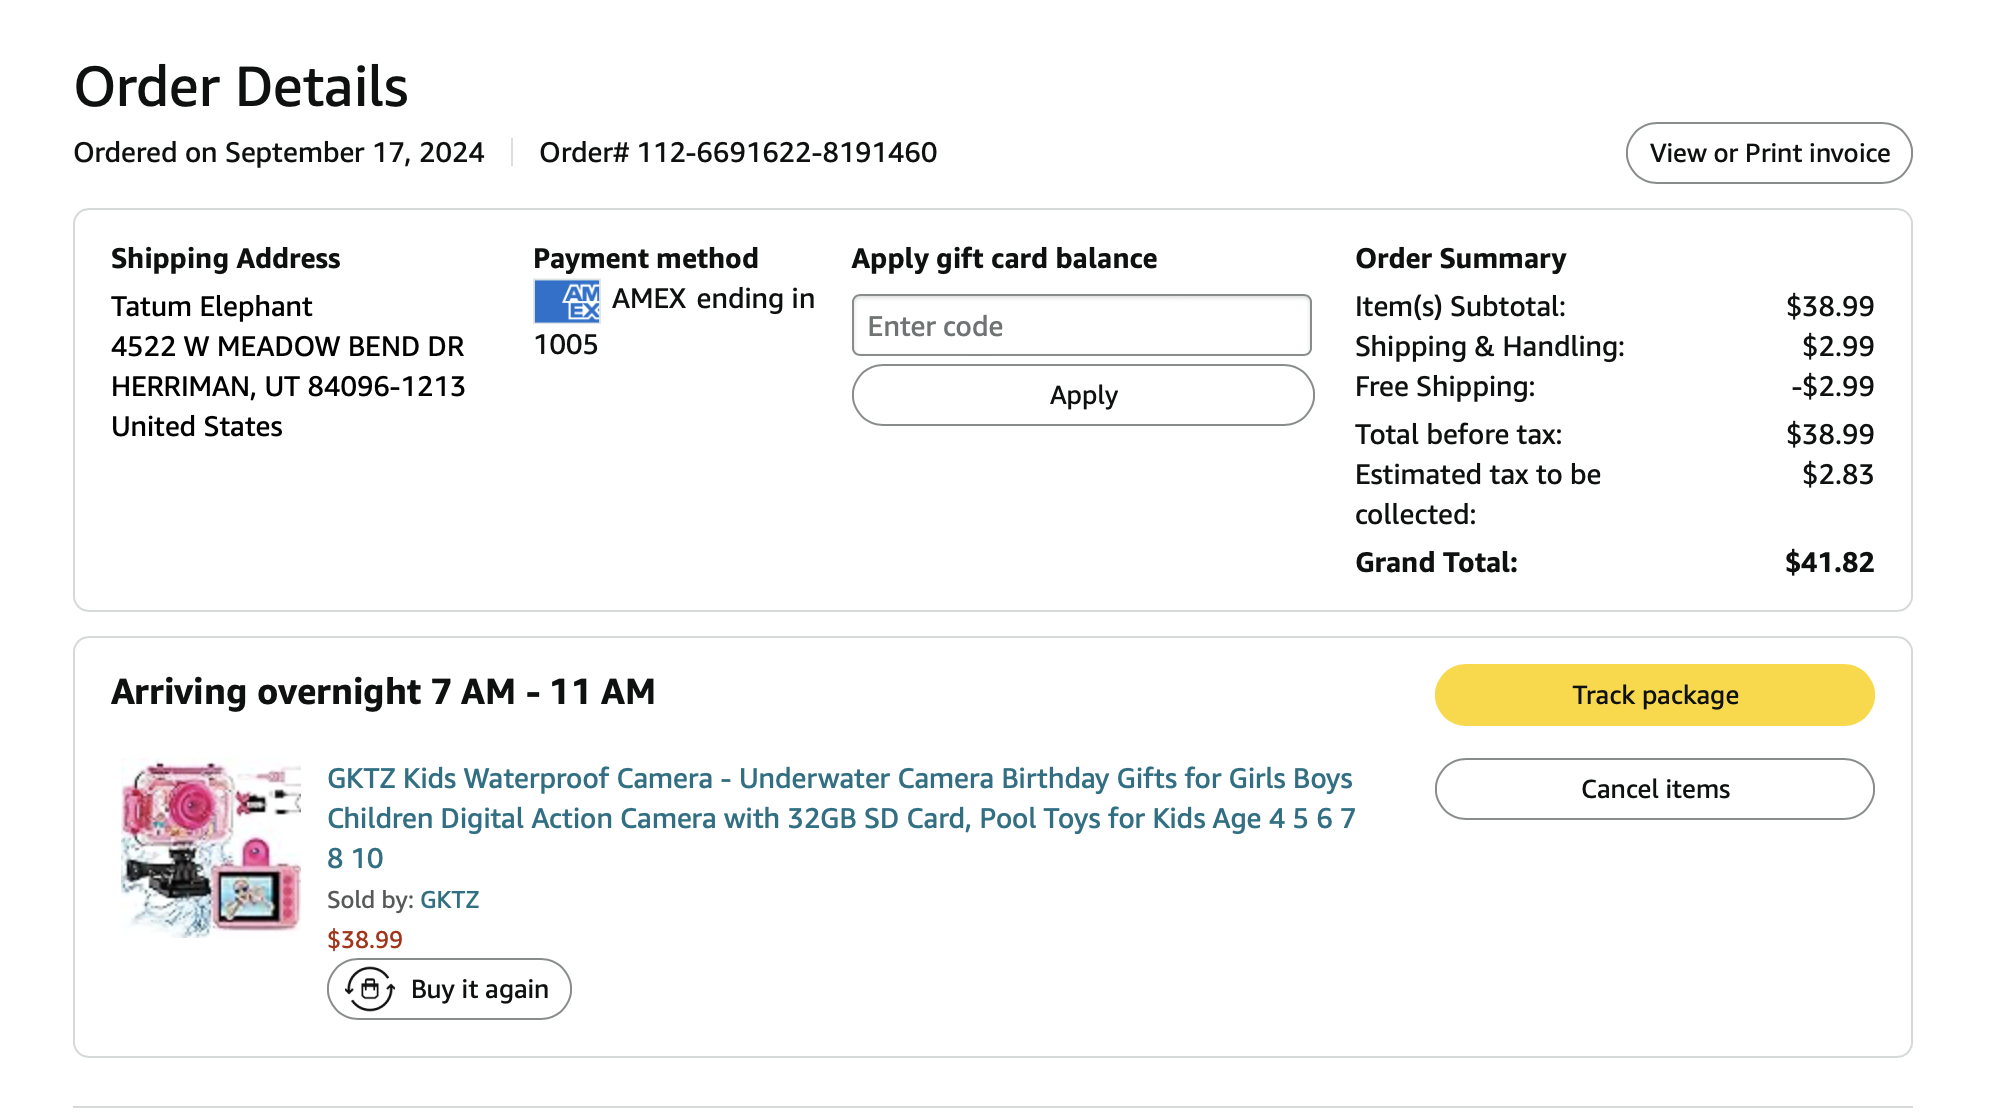1996x1114 pixels.
Task: Click the View or Print invoice button
Action: (1768, 153)
